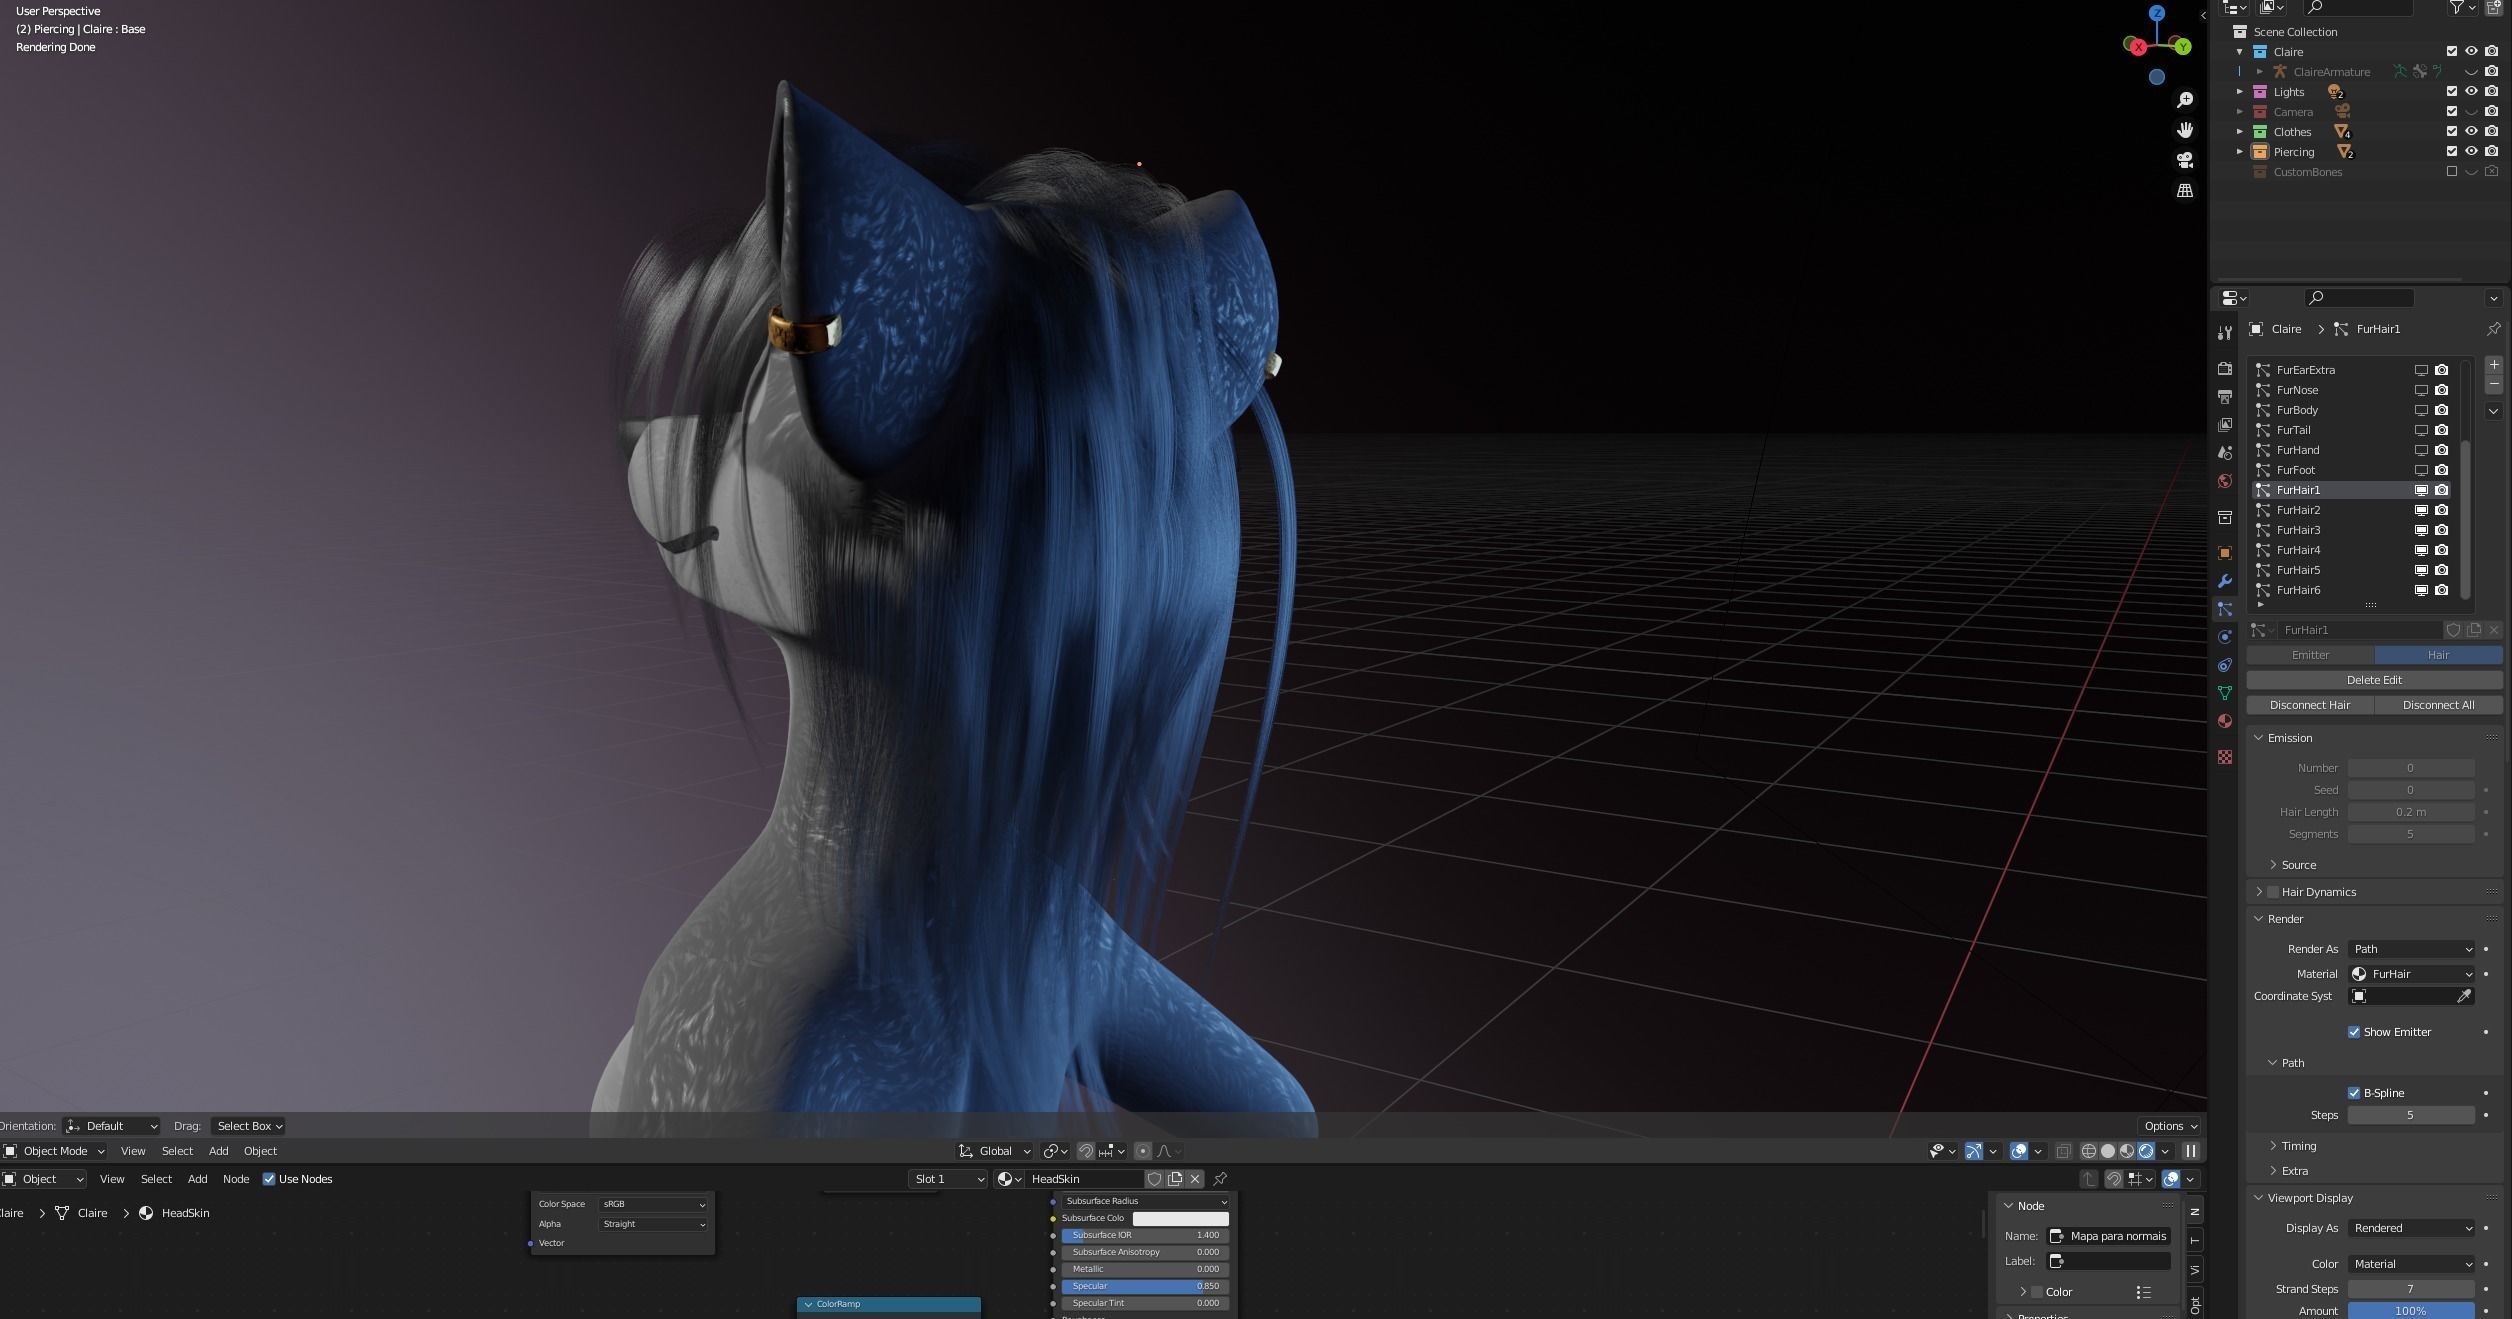Toggle FurBody render visibility camera icon

(x=2441, y=410)
